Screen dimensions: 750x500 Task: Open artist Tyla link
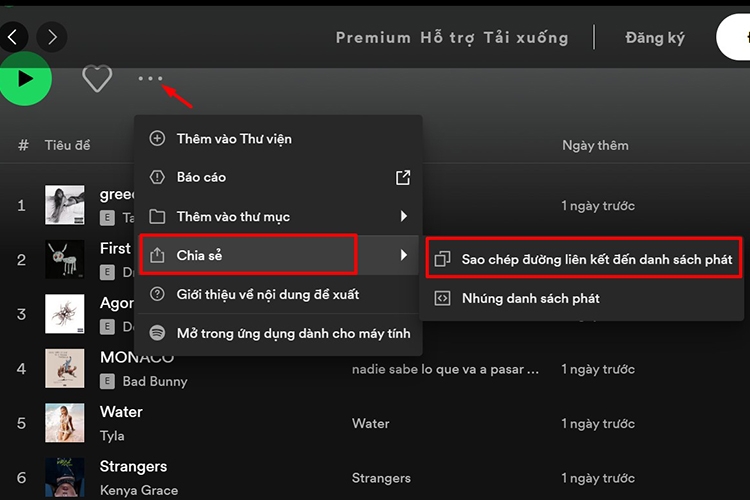pos(112,436)
